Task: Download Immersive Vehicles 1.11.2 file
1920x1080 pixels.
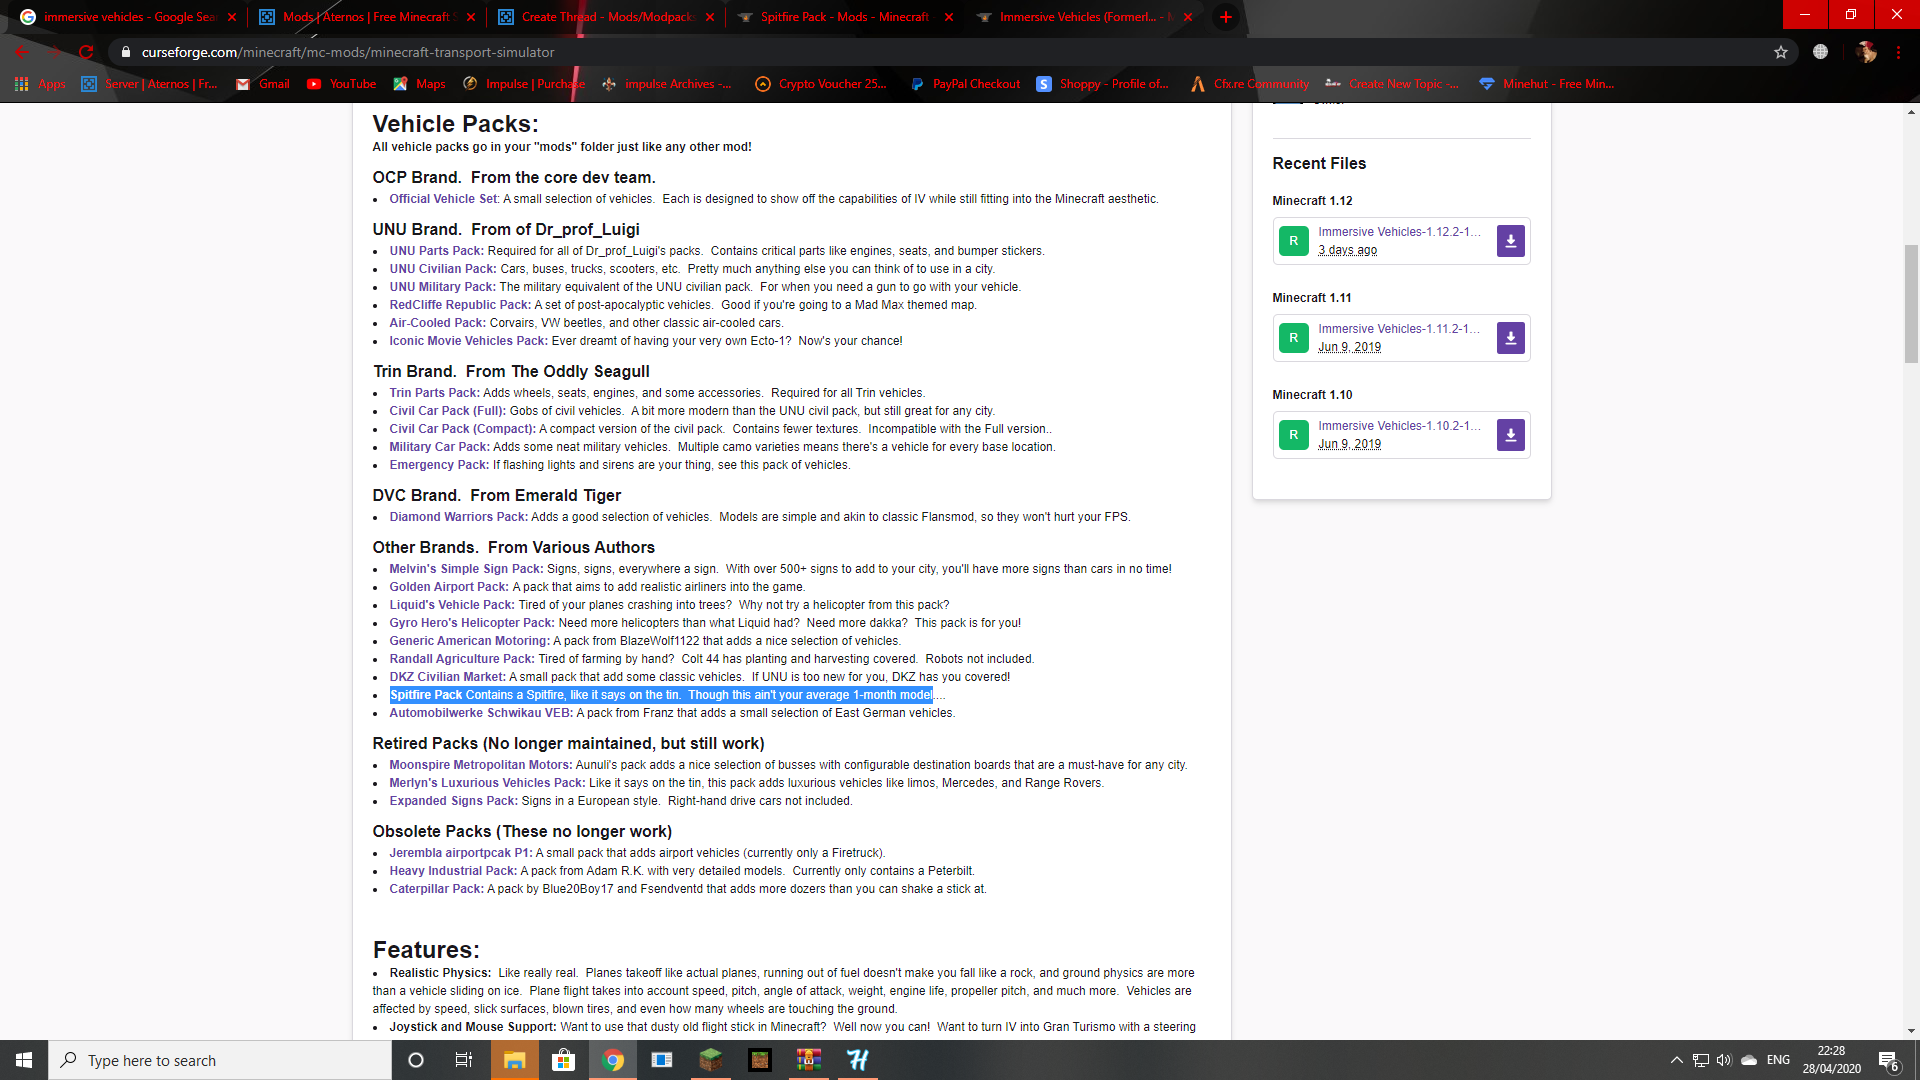Action: pyautogui.click(x=1510, y=338)
